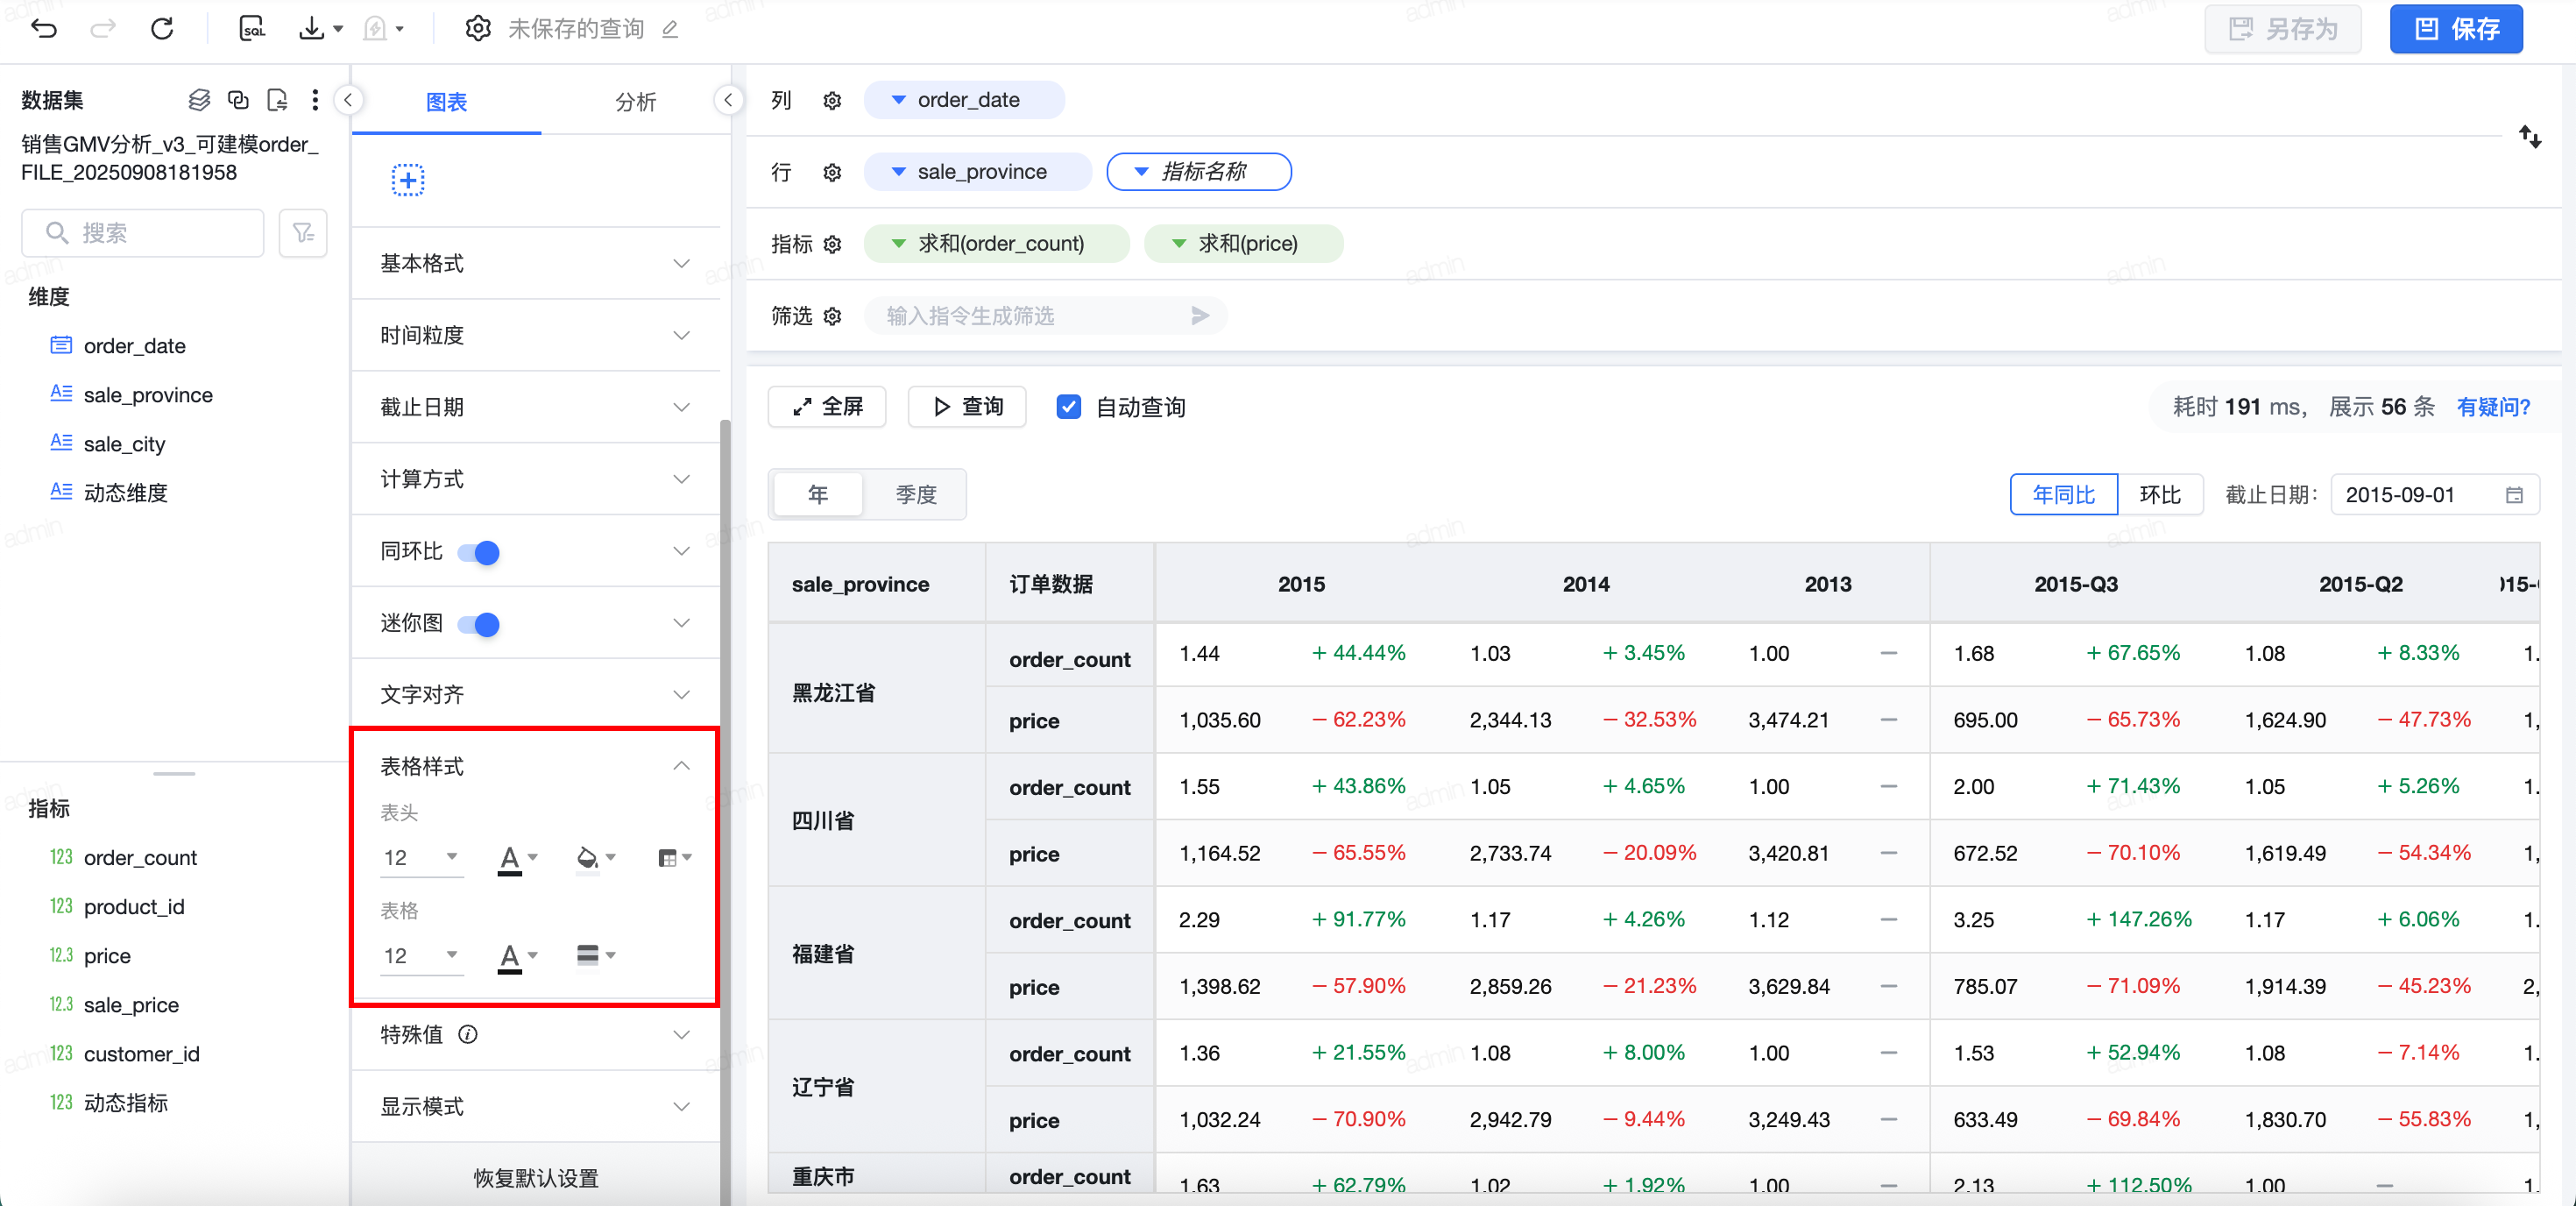The height and width of the screenshot is (1206, 2576).
Task: Select the 季度 time tab
Action: point(915,494)
